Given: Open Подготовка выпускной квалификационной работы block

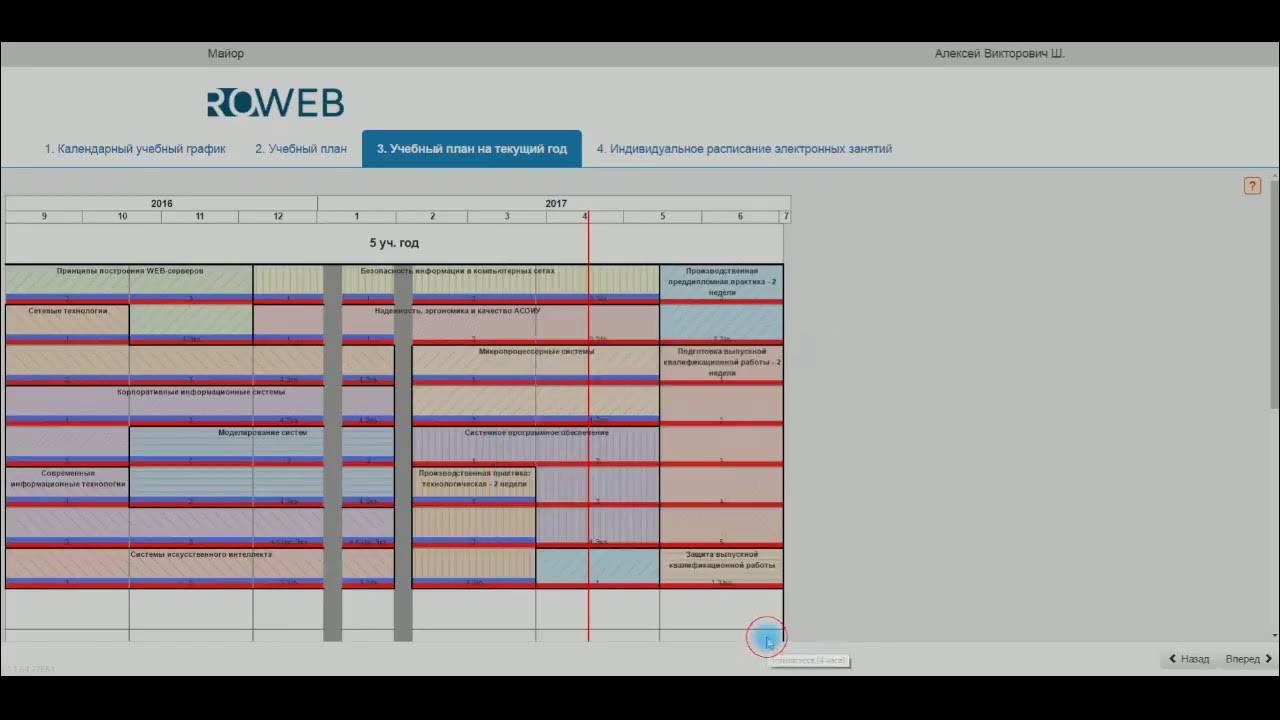Looking at the screenshot, I should point(721,364).
